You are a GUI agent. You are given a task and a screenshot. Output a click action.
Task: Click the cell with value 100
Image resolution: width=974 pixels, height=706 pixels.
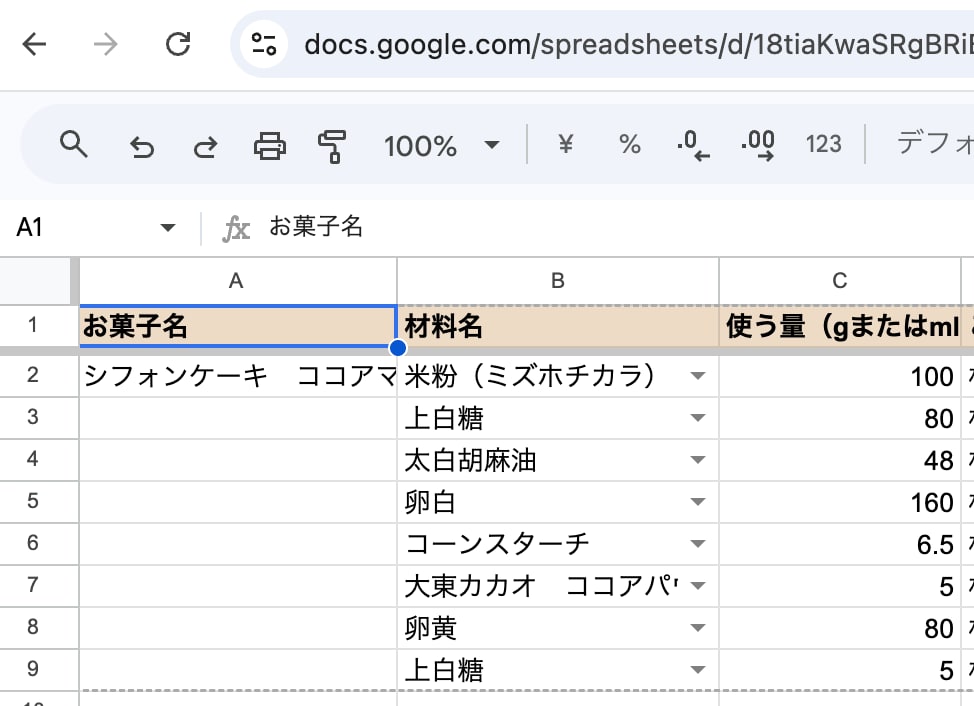(x=840, y=376)
